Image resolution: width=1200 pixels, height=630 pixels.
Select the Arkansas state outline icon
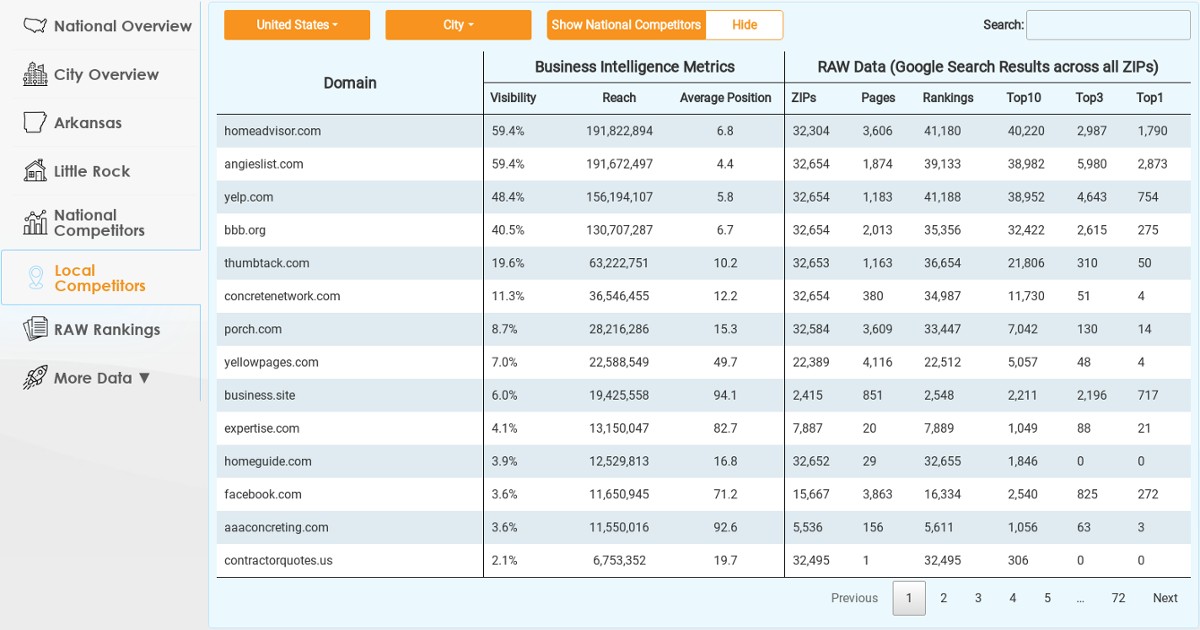35,122
